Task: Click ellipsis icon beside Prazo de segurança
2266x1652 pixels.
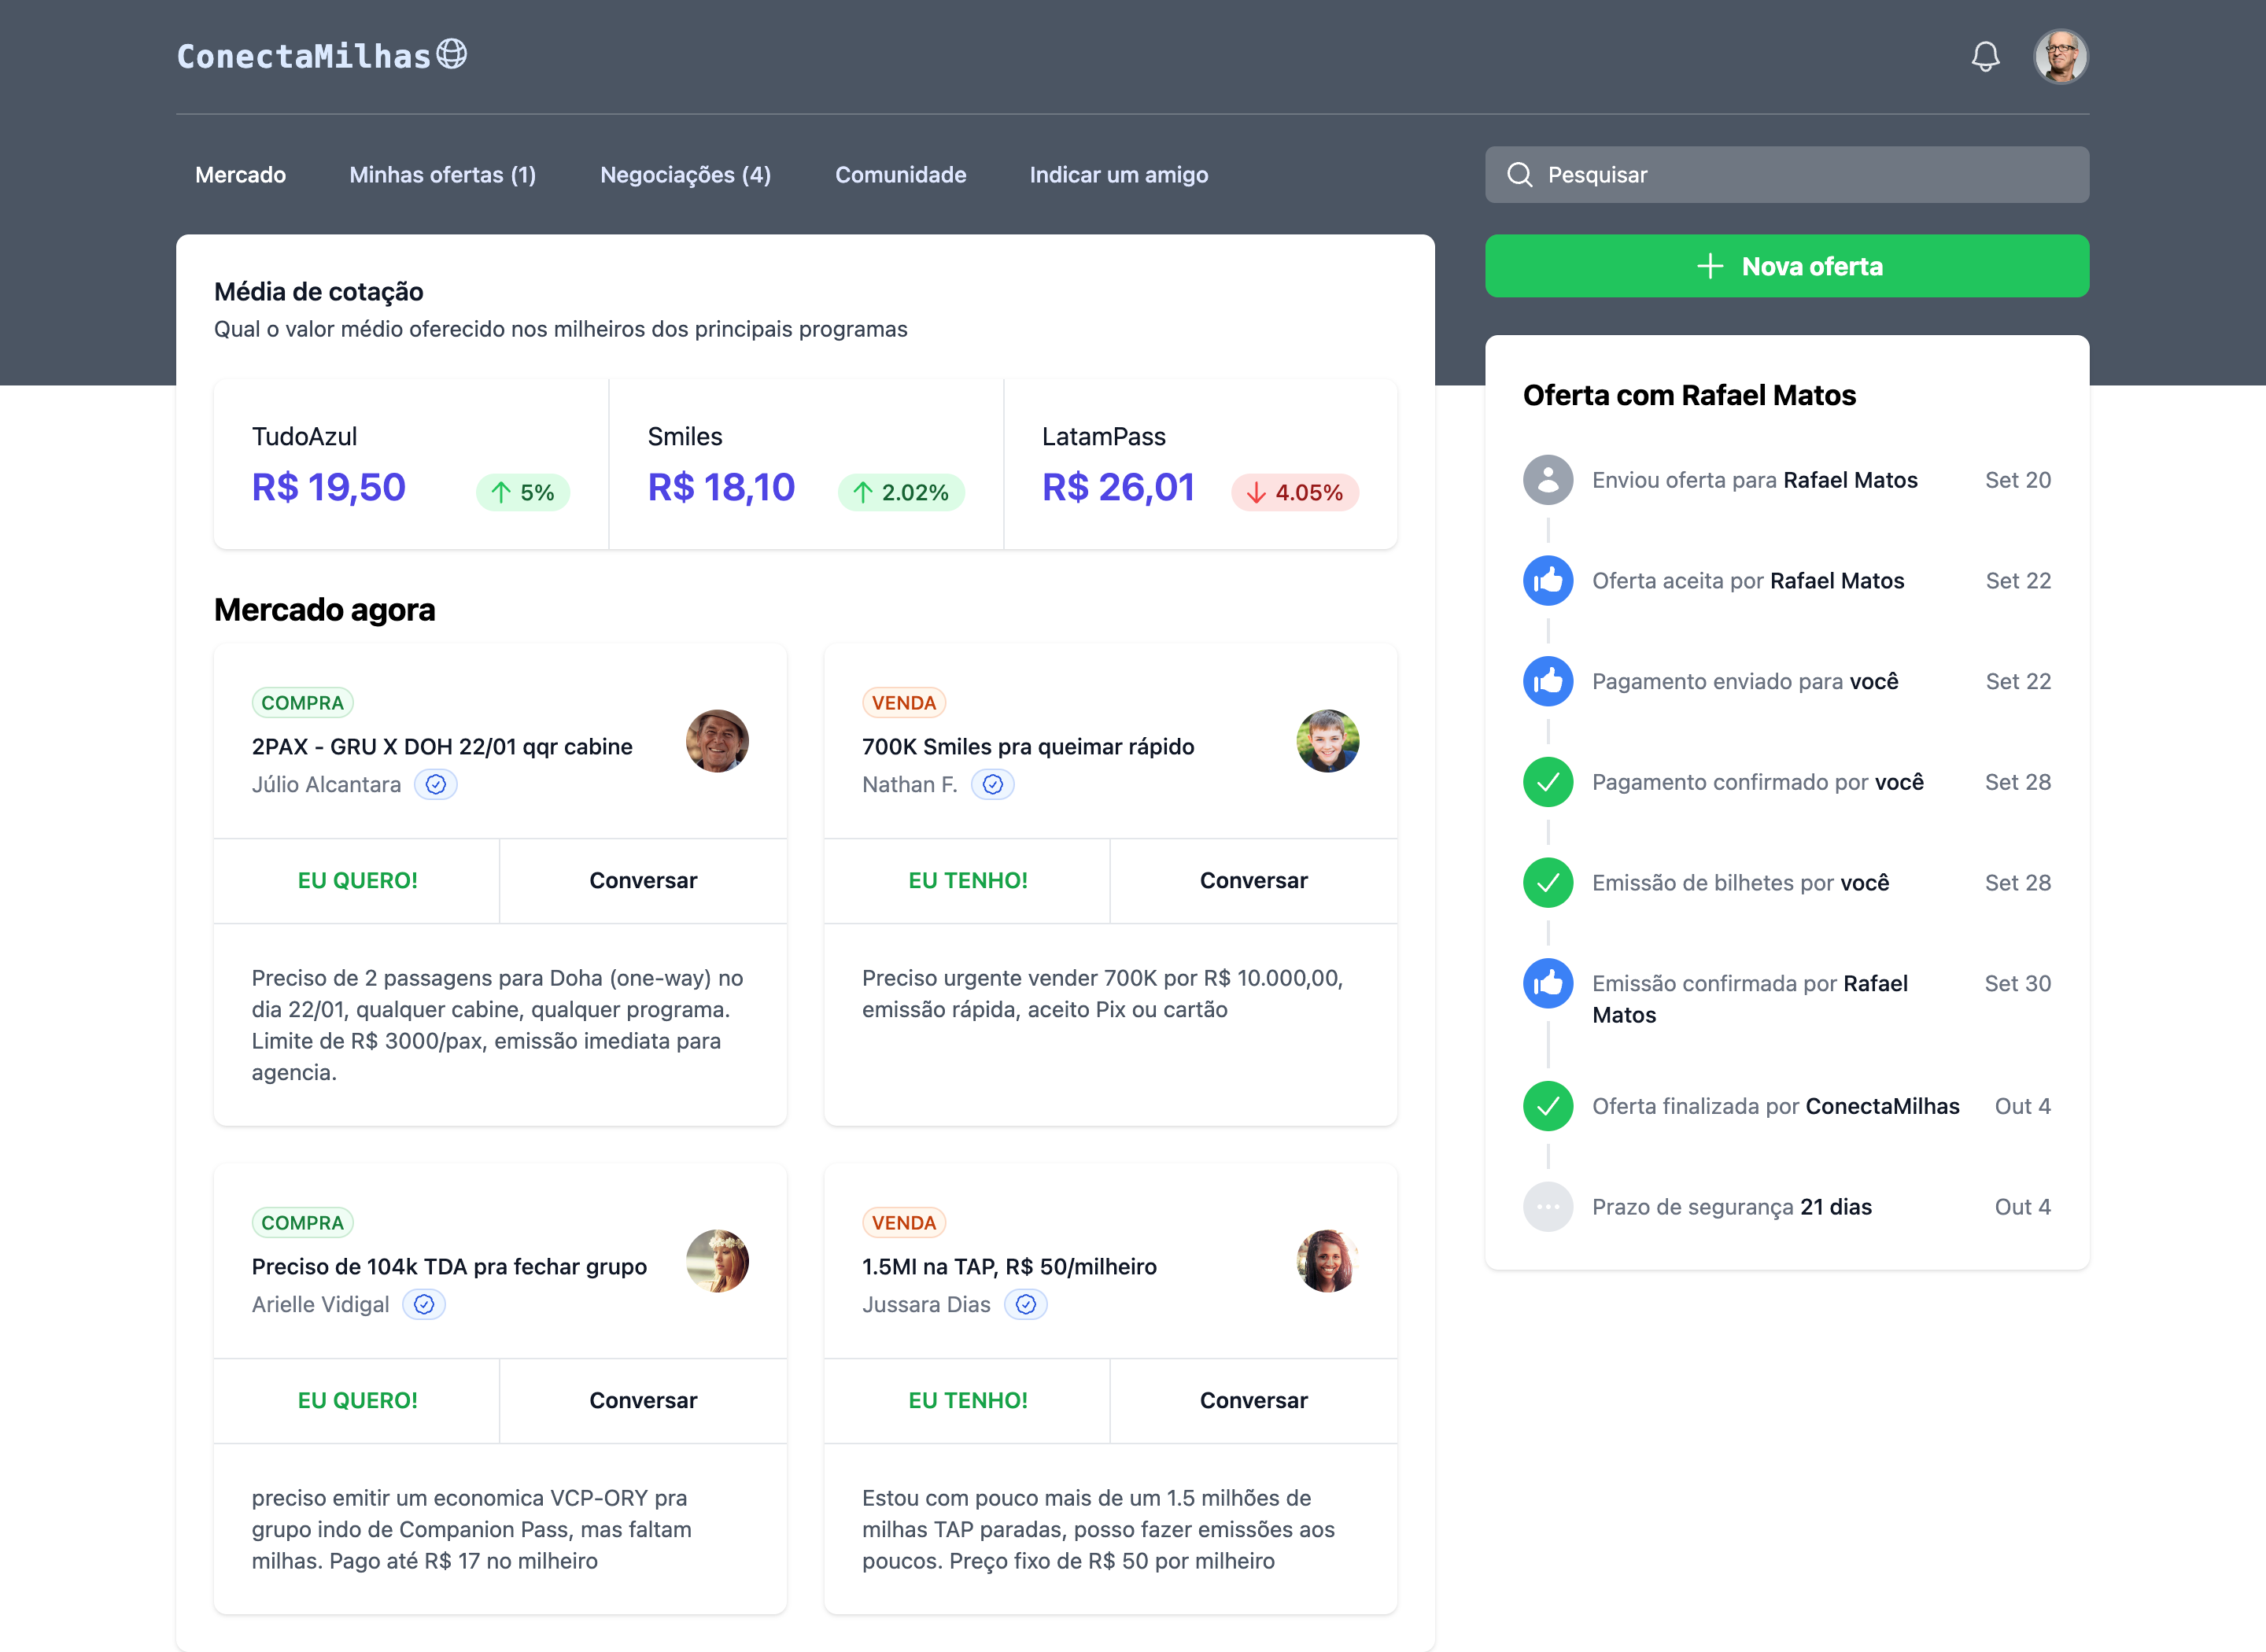Action: (1547, 1207)
